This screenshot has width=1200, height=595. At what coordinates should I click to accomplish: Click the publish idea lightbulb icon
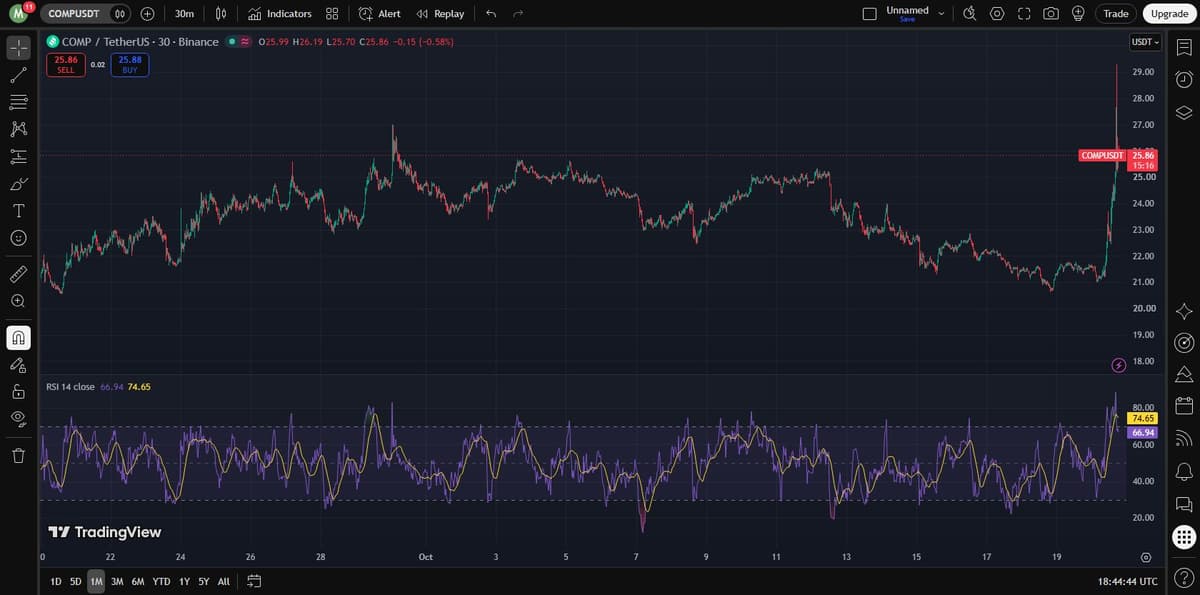[x=1078, y=14]
